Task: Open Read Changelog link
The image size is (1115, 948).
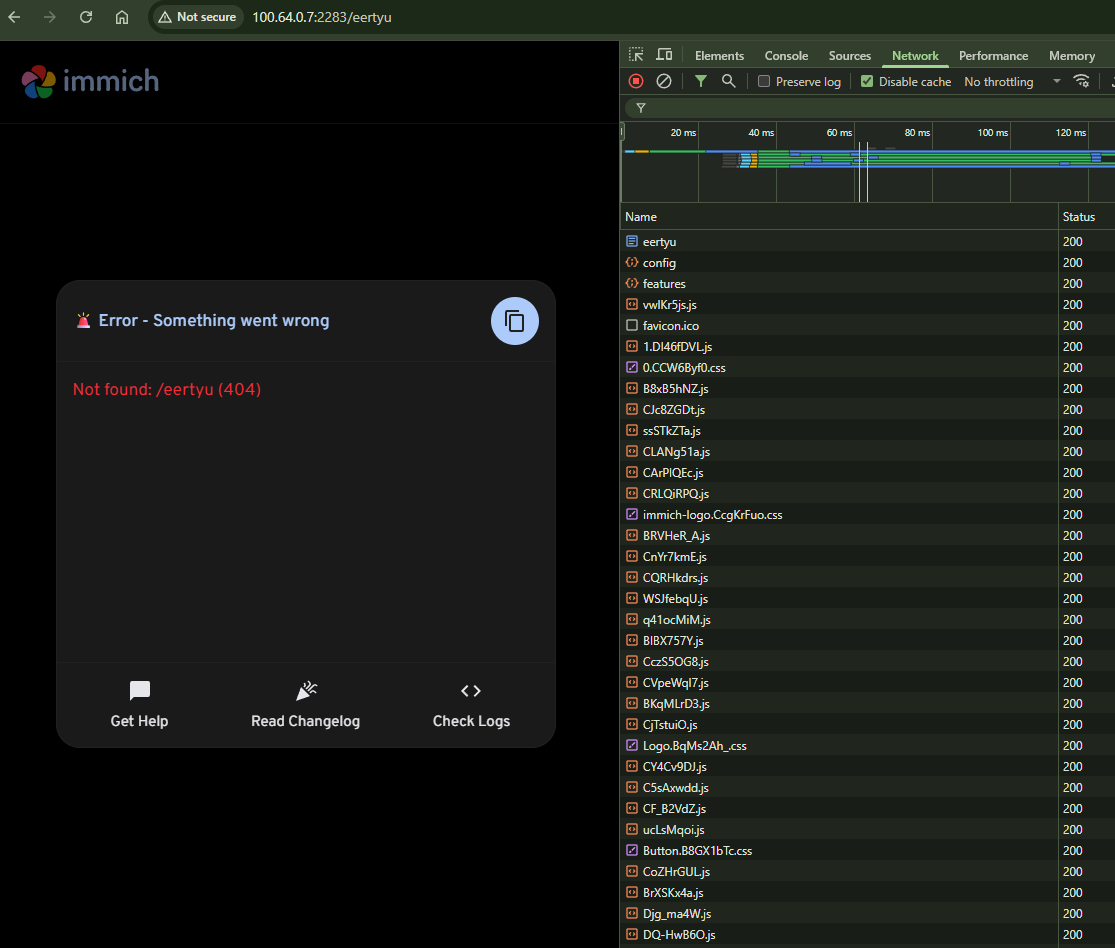Action: point(306,705)
